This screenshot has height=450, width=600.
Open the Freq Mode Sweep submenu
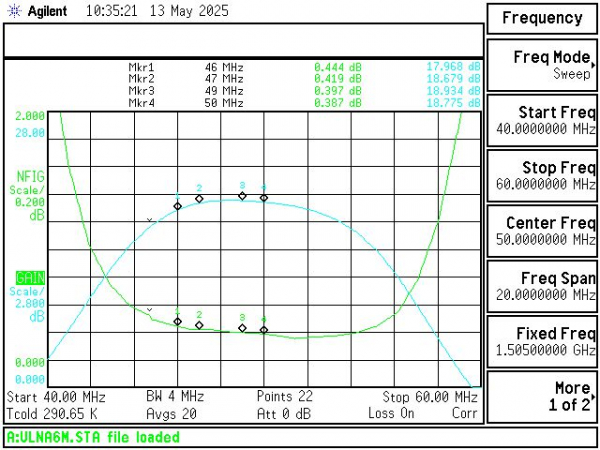pos(542,65)
